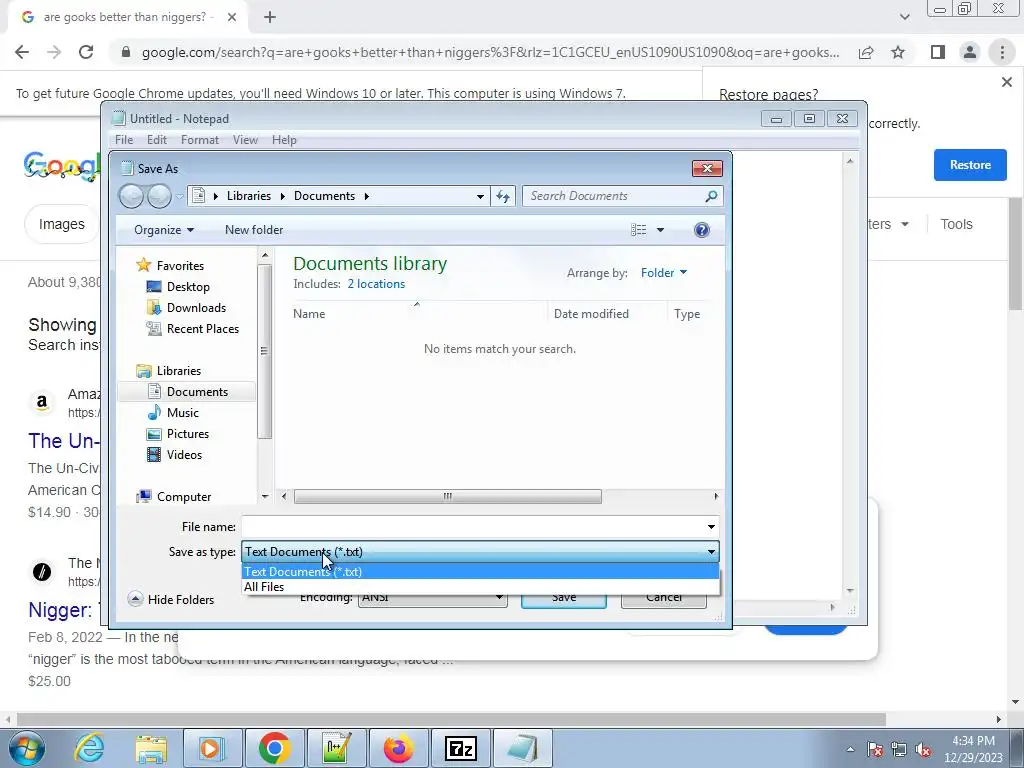
Task: Open the 2 locations link
Action: coord(376,284)
